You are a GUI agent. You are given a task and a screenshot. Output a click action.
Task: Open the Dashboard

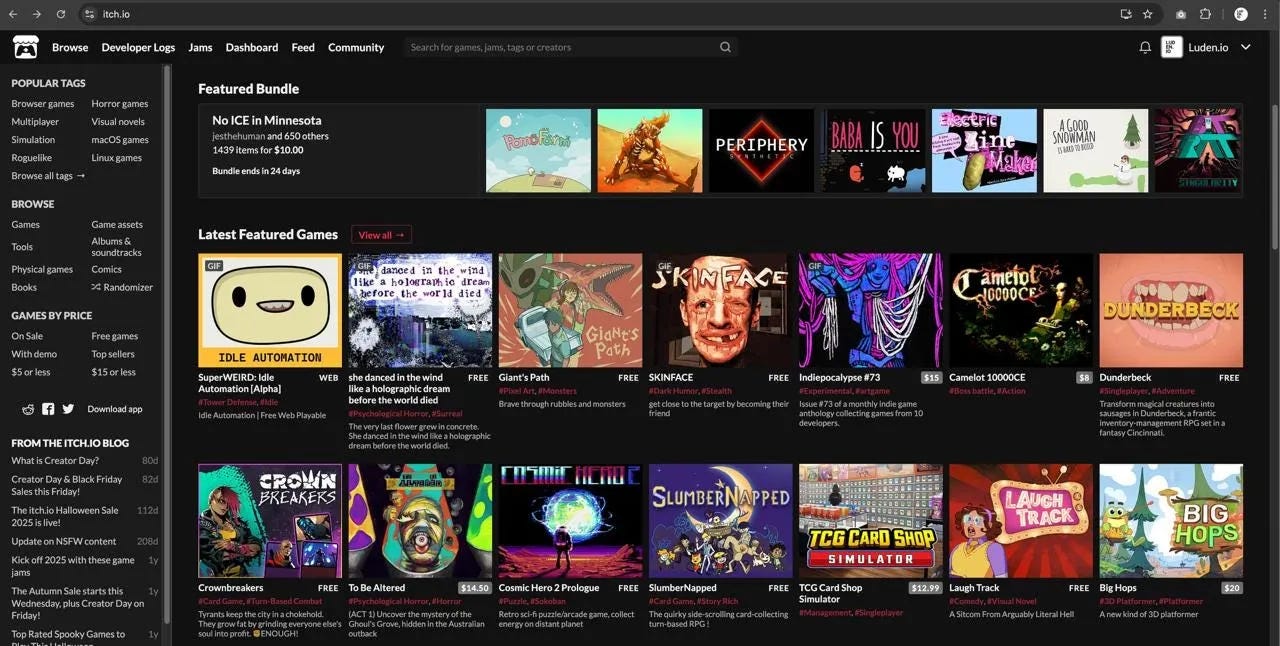(x=252, y=47)
